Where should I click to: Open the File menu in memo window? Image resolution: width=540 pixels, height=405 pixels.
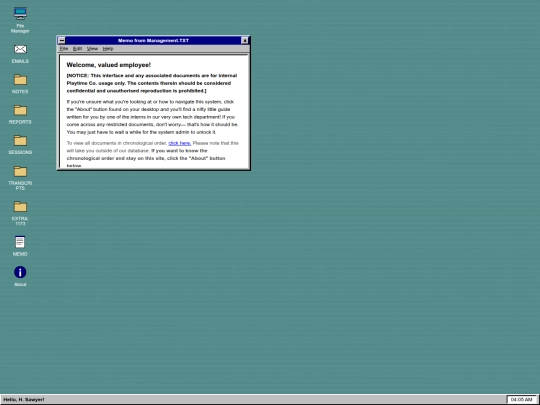(x=64, y=49)
